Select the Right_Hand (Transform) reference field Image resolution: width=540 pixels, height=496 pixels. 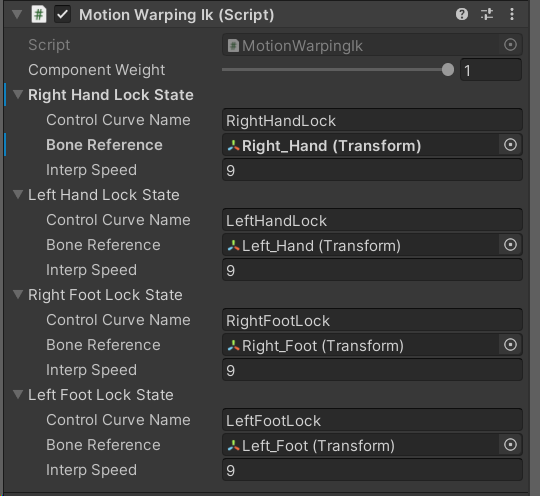tap(361, 145)
